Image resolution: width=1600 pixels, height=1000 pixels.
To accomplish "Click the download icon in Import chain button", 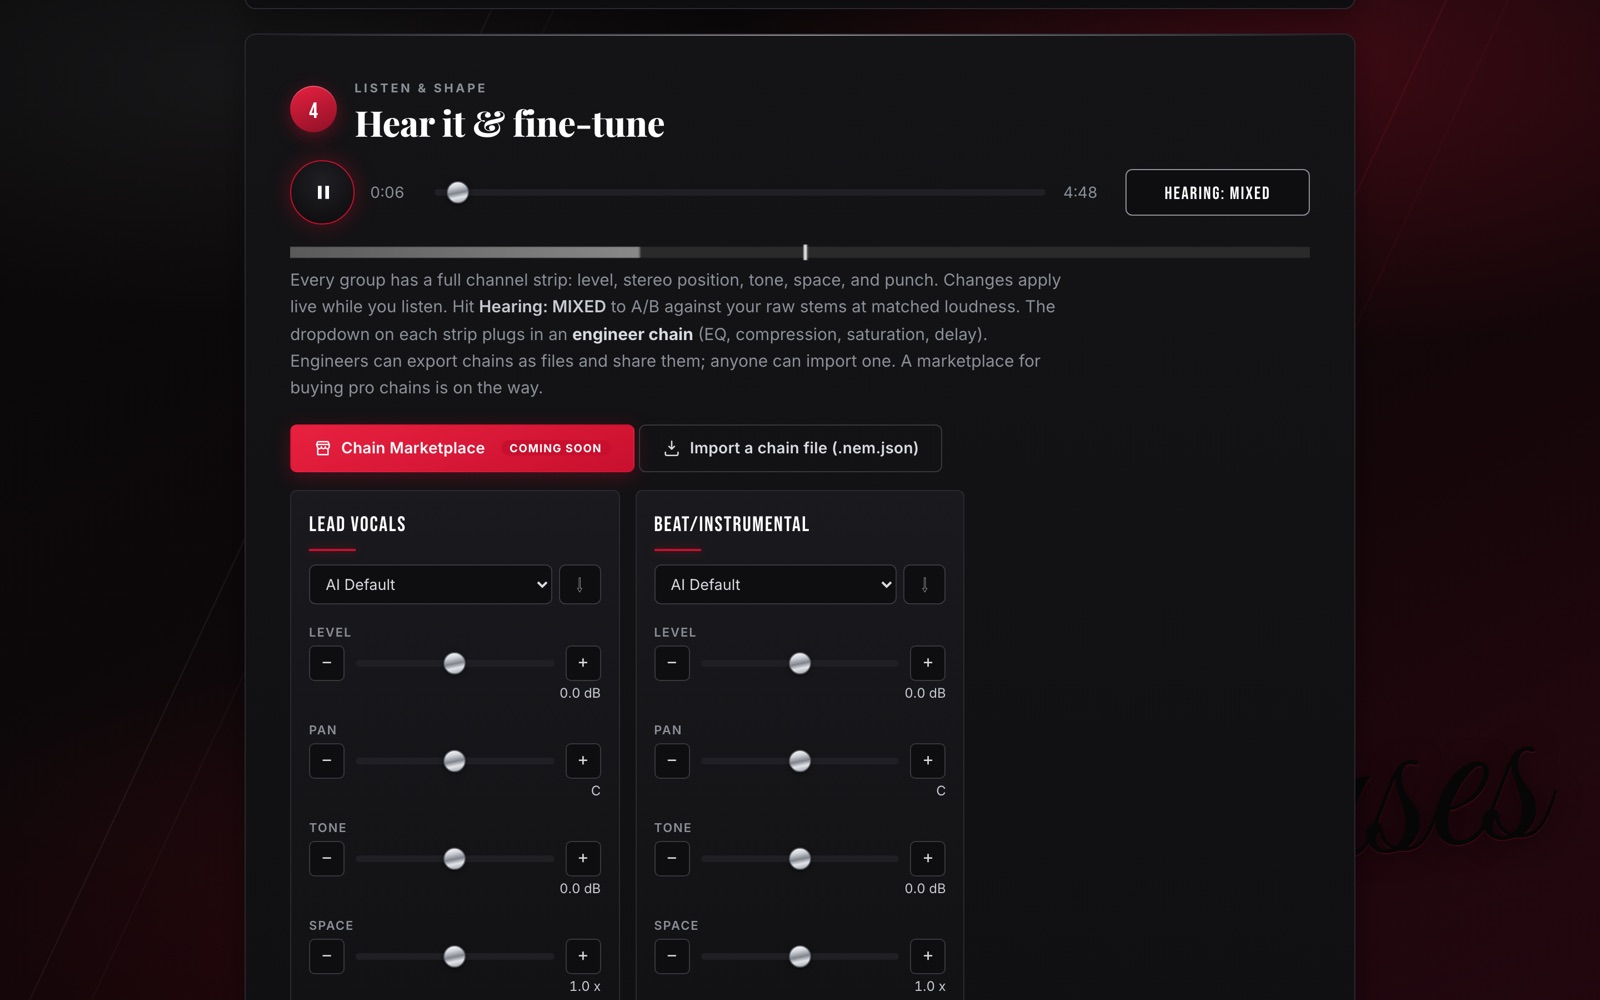I will click(672, 448).
